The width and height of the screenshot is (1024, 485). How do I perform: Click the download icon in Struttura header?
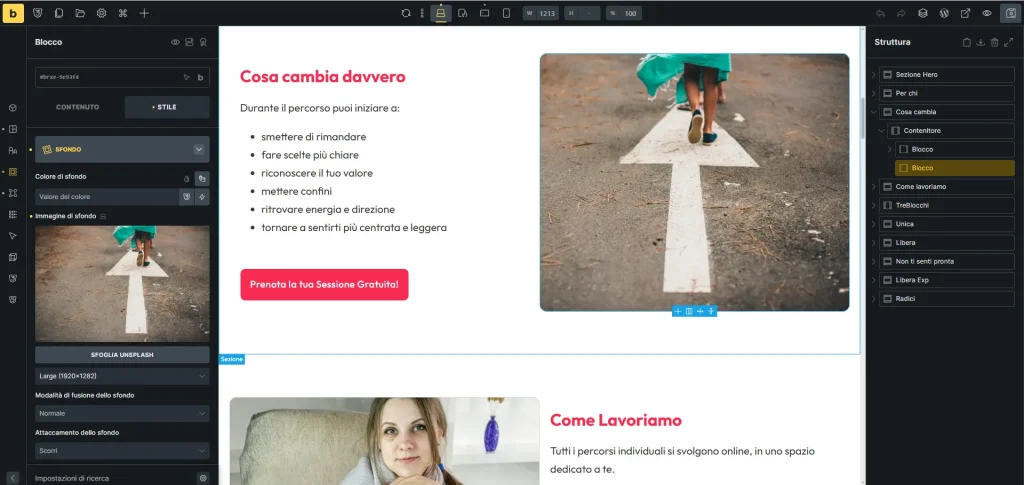(980, 42)
